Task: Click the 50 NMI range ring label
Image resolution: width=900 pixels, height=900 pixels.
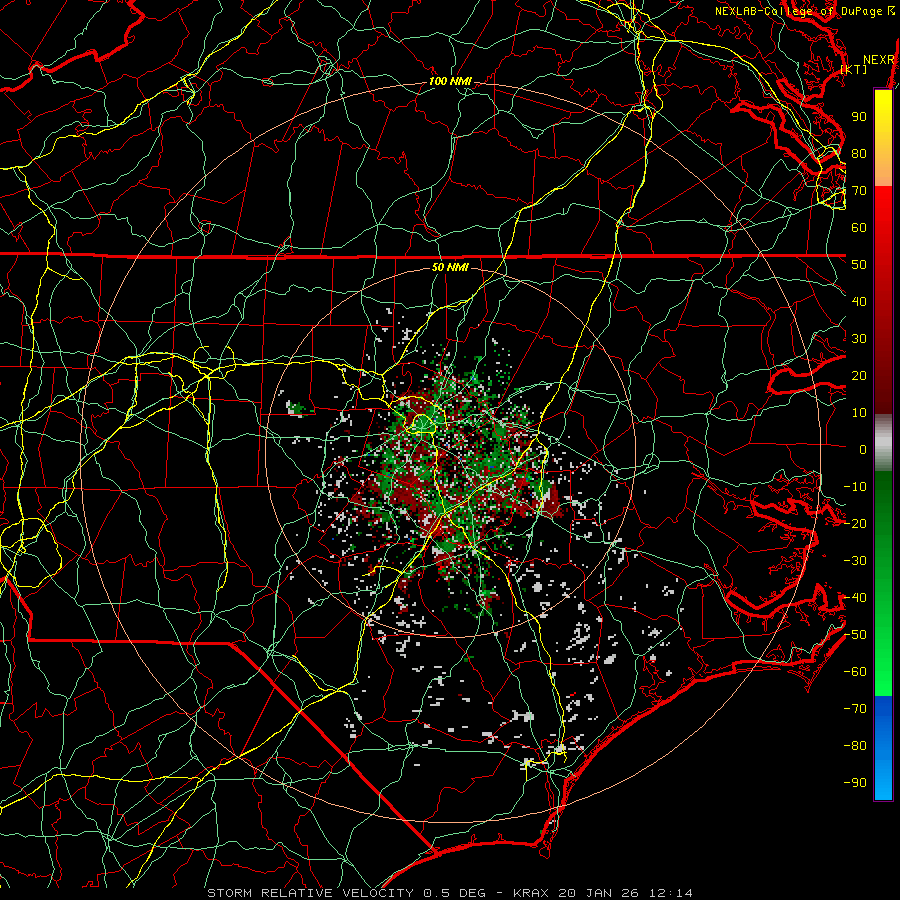Action: [450, 267]
